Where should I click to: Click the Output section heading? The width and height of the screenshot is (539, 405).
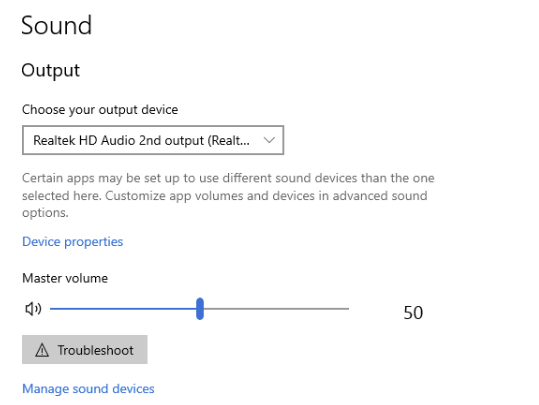(x=51, y=70)
